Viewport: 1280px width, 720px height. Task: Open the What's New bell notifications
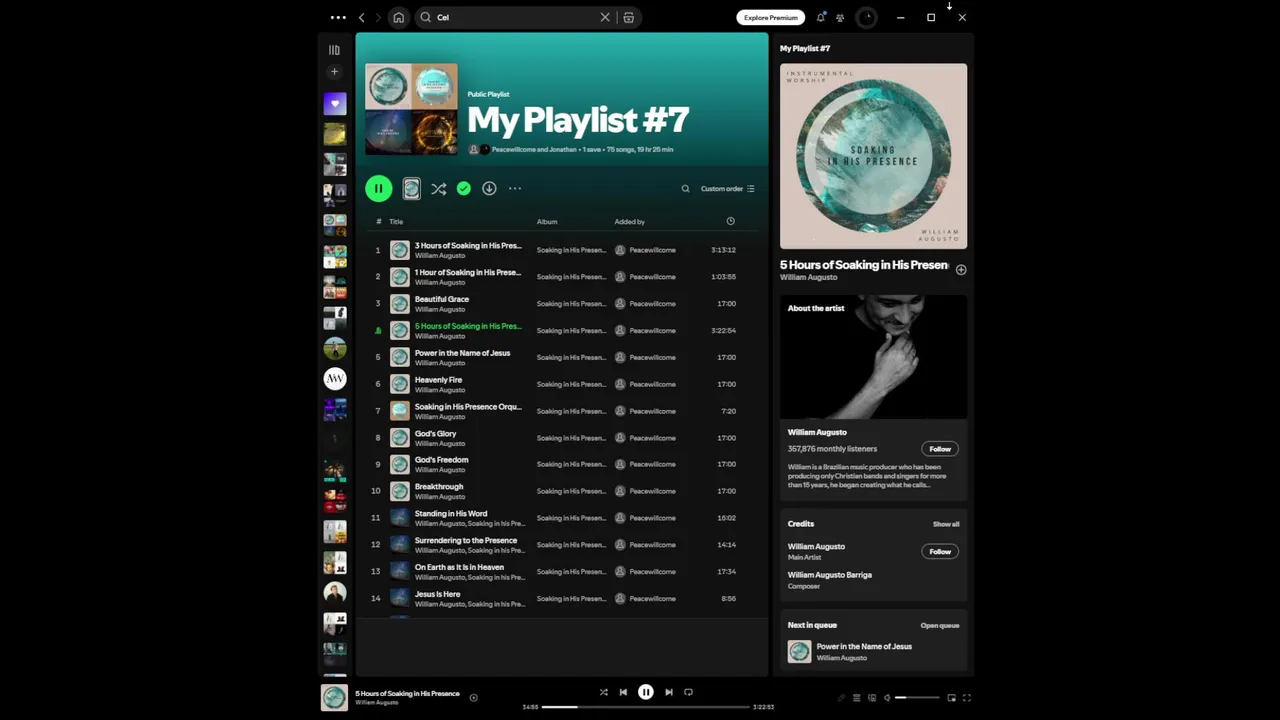pyautogui.click(x=821, y=17)
